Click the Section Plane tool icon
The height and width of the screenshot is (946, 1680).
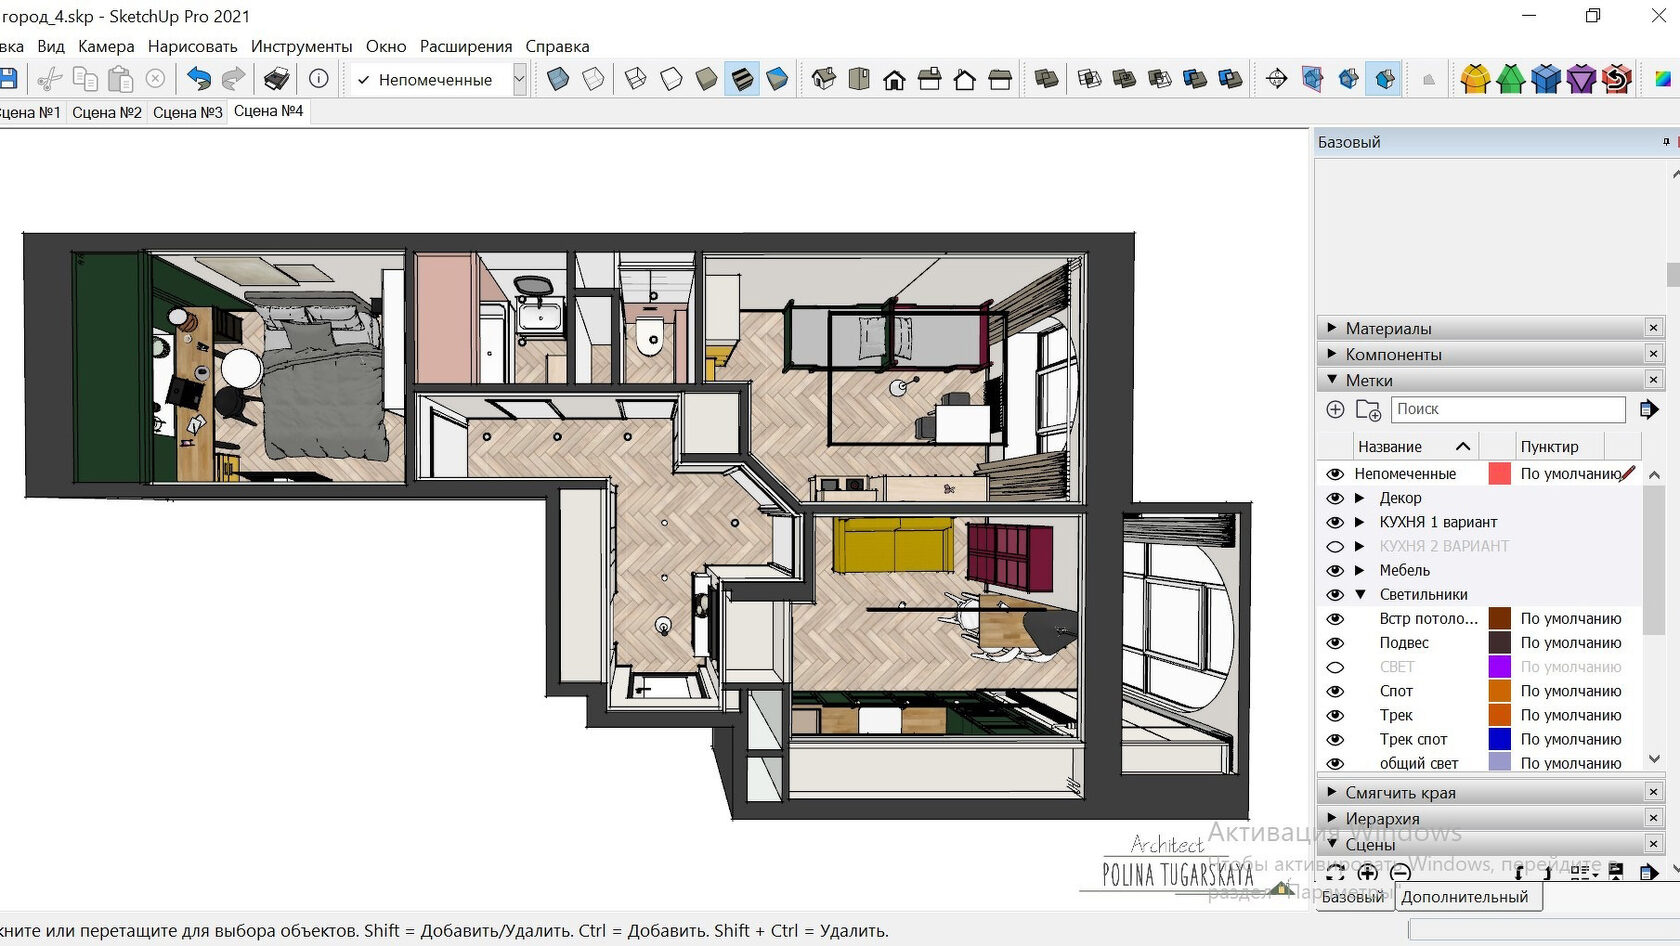1277,79
